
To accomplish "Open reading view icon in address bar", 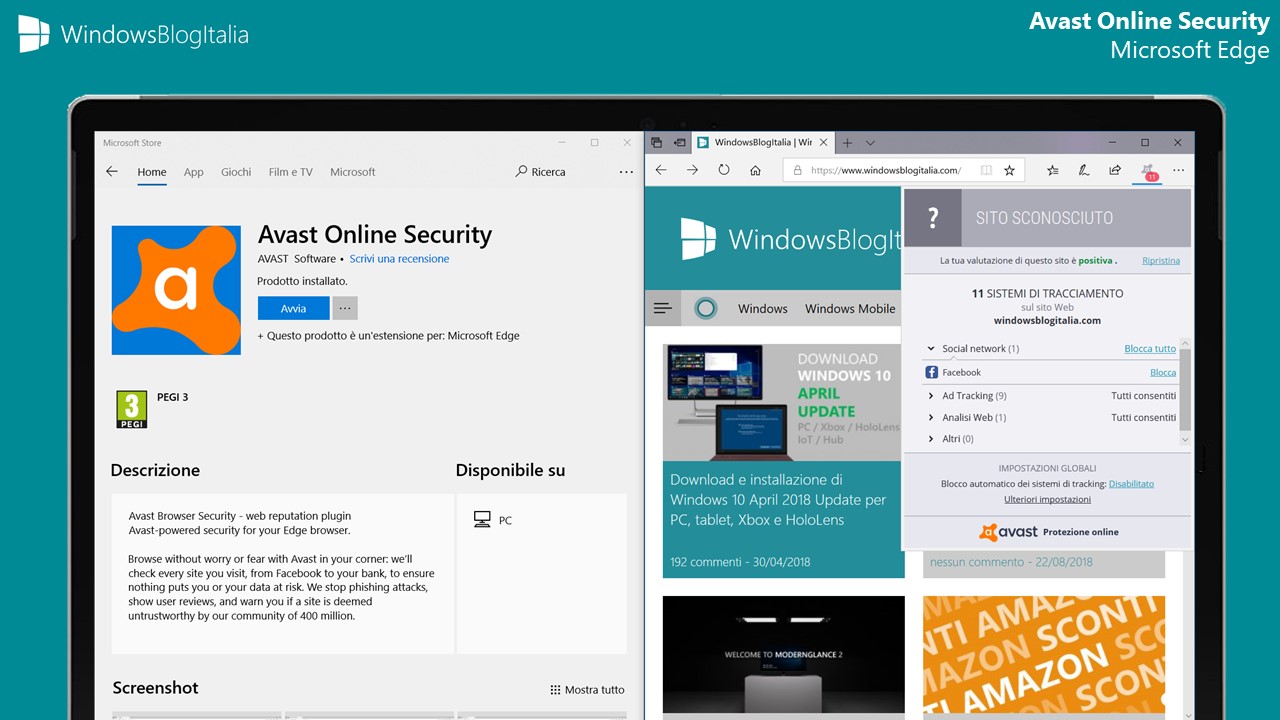I will point(986,171).
